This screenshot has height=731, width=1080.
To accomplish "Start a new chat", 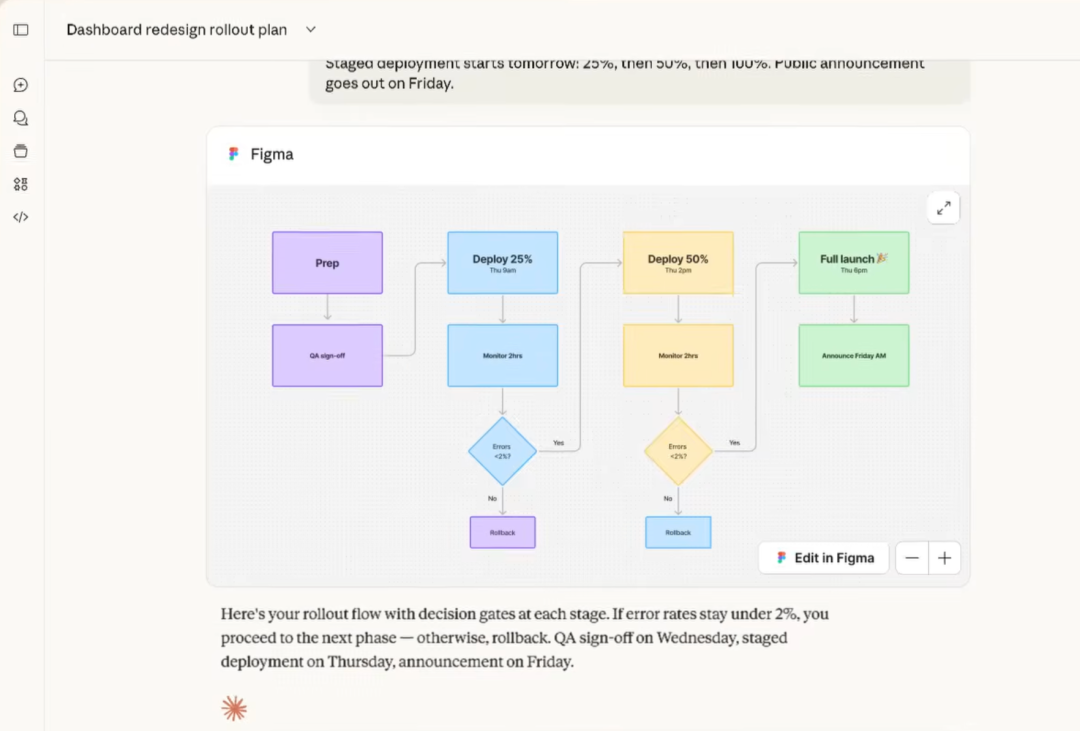I will (20, 85).
